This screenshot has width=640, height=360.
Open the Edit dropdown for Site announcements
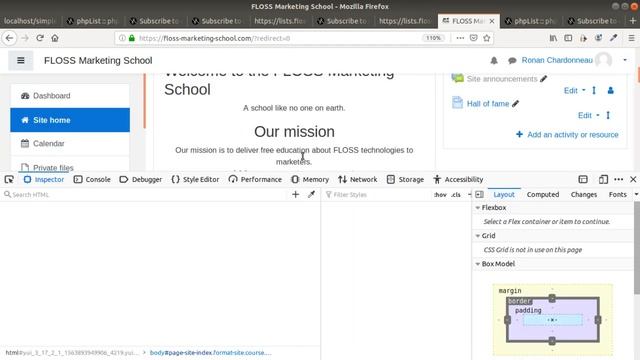[x=574, y=91]
